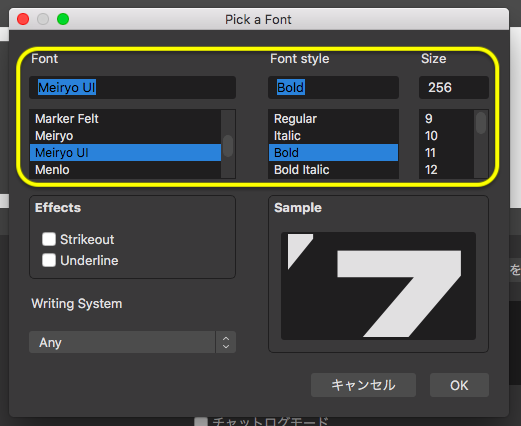The image size is (521, 426).
Task: Enable the Underline effect checkbox
Action: pos(49,260)
